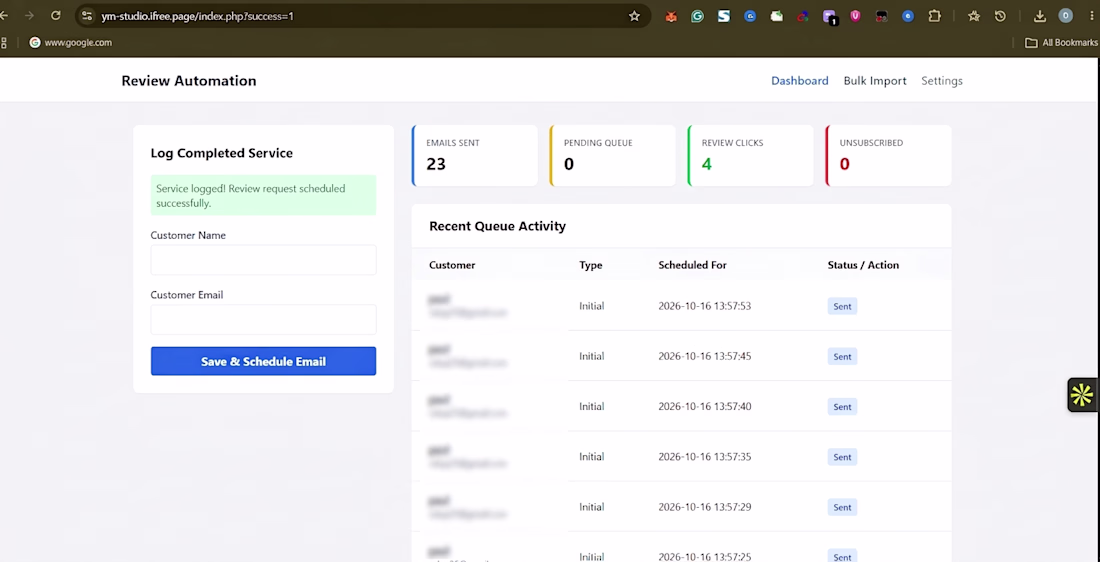Click the Customer column header
Viewport: 1100px width, 562px height.
click(452, 265)
